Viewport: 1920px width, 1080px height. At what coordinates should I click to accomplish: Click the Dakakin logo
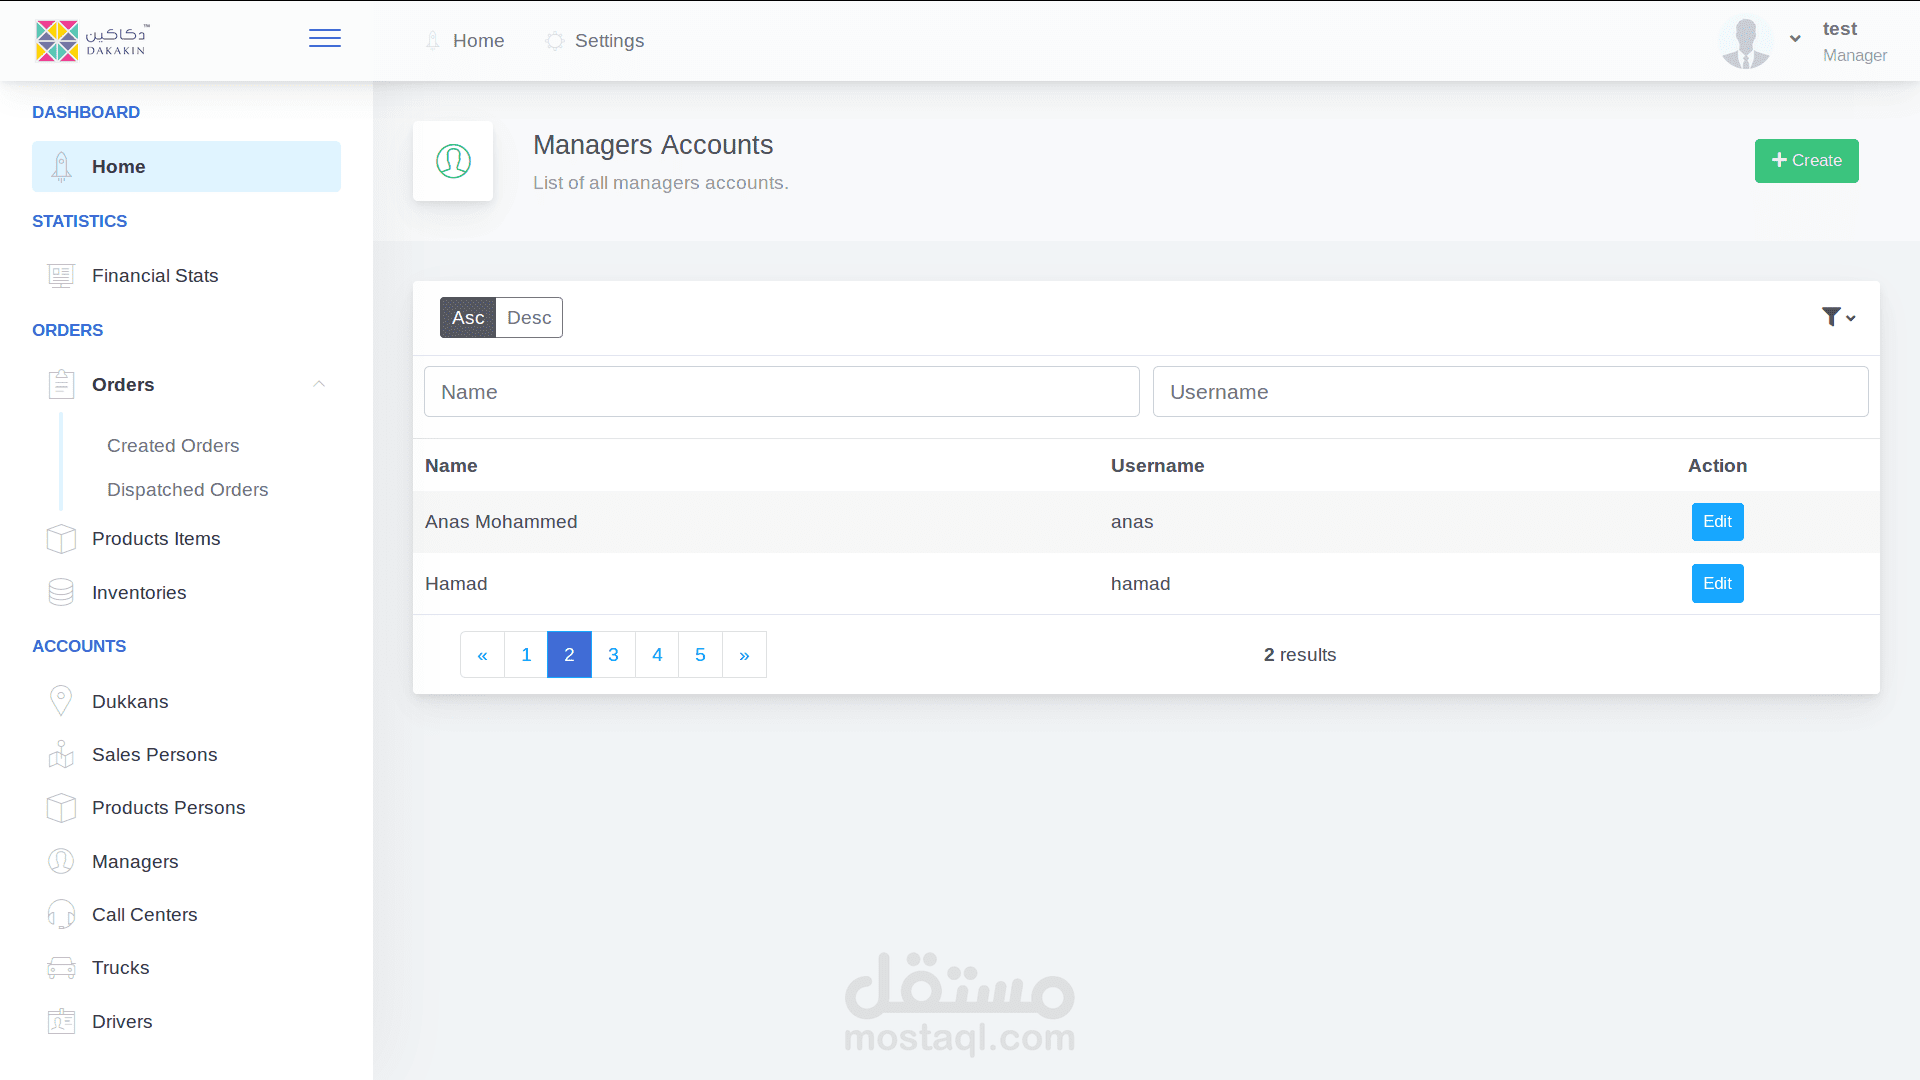tap(91, 41)
